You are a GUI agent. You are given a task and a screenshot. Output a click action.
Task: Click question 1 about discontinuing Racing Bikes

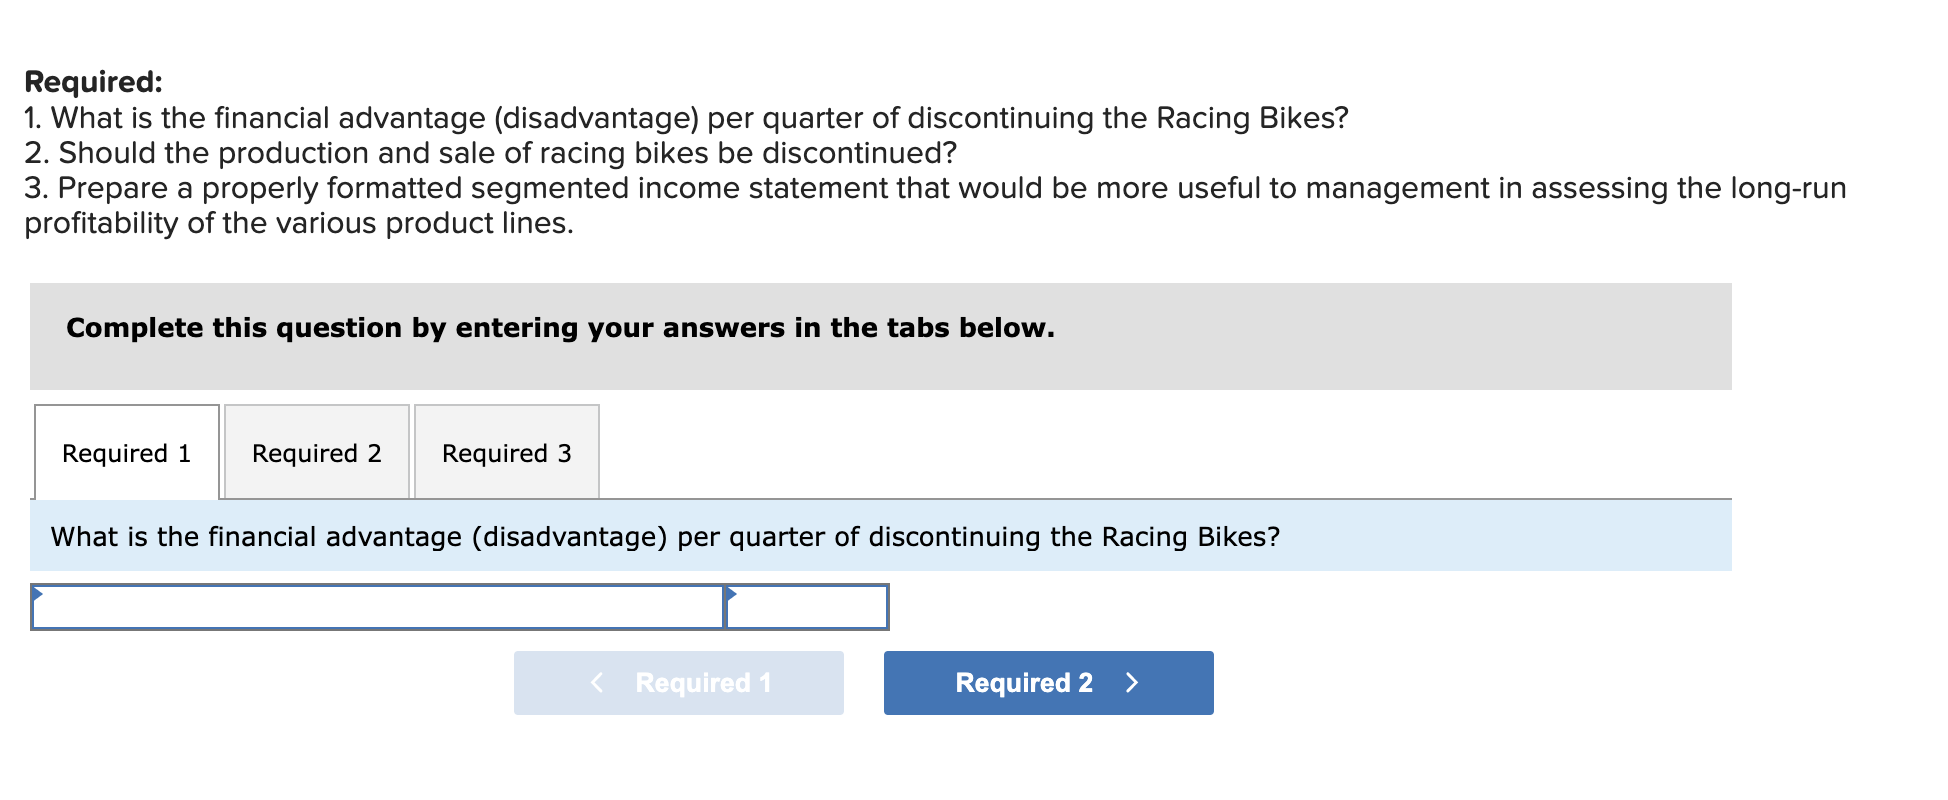(685, 117)
